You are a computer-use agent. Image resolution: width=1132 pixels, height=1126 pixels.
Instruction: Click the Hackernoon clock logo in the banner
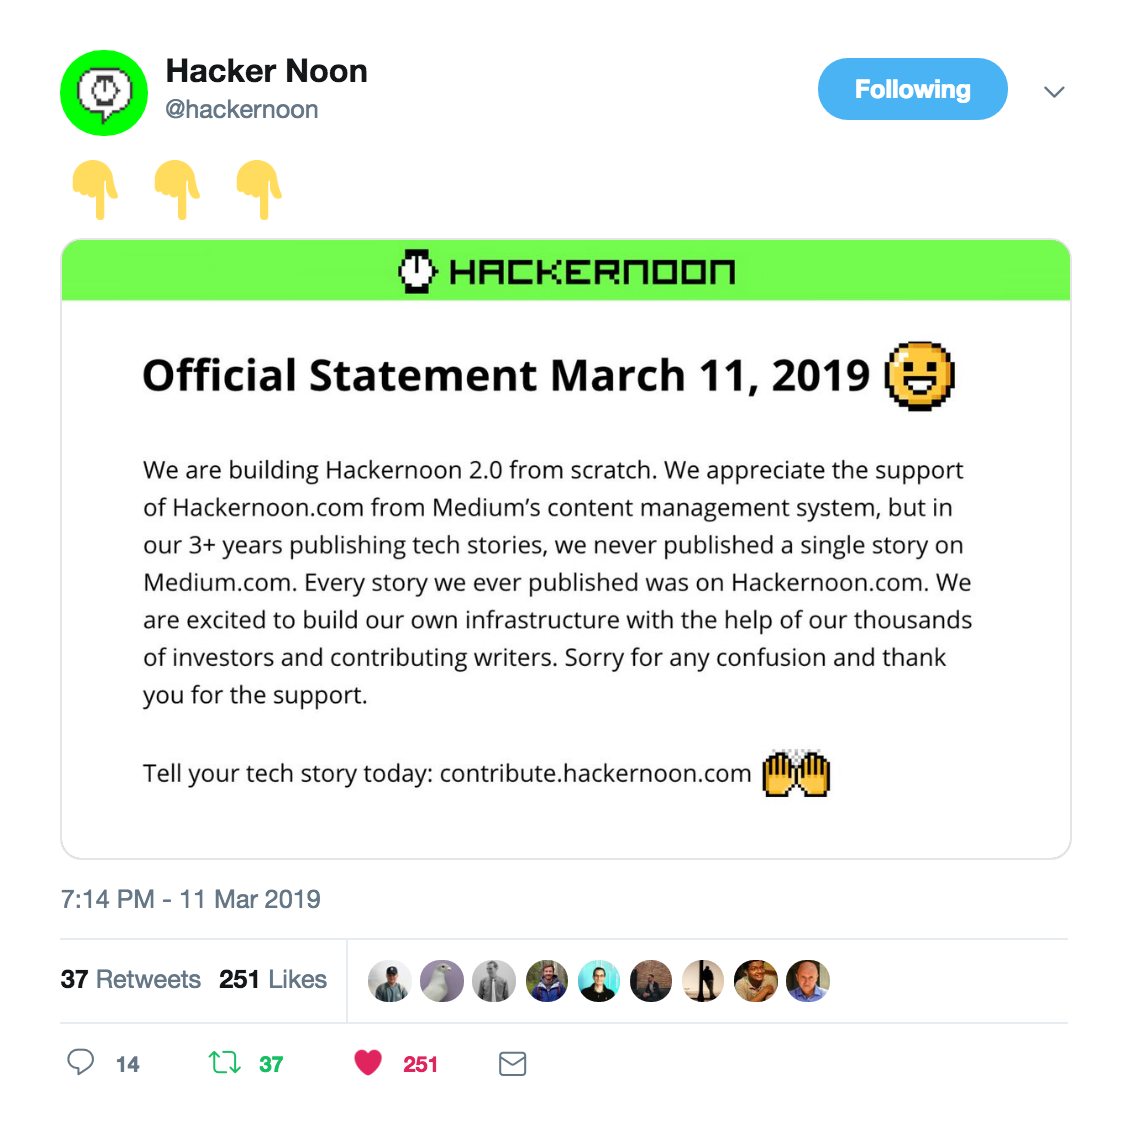[x=419, y=269]
